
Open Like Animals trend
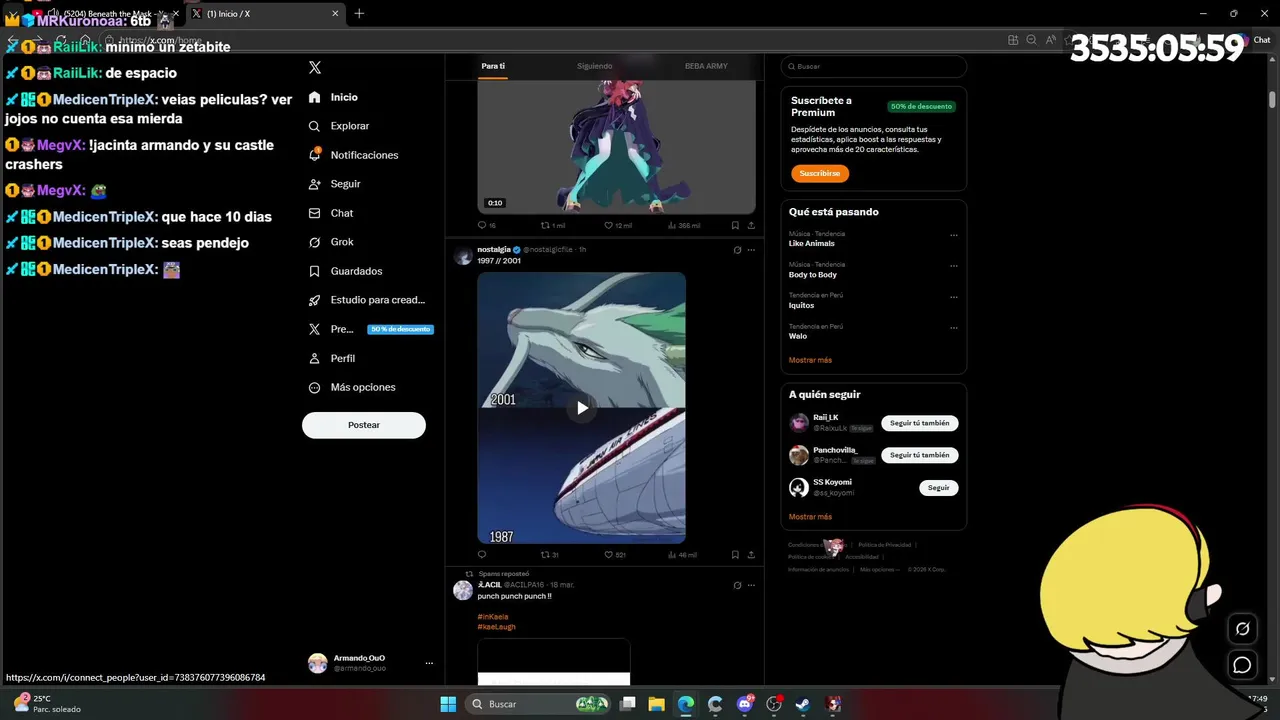811,243
